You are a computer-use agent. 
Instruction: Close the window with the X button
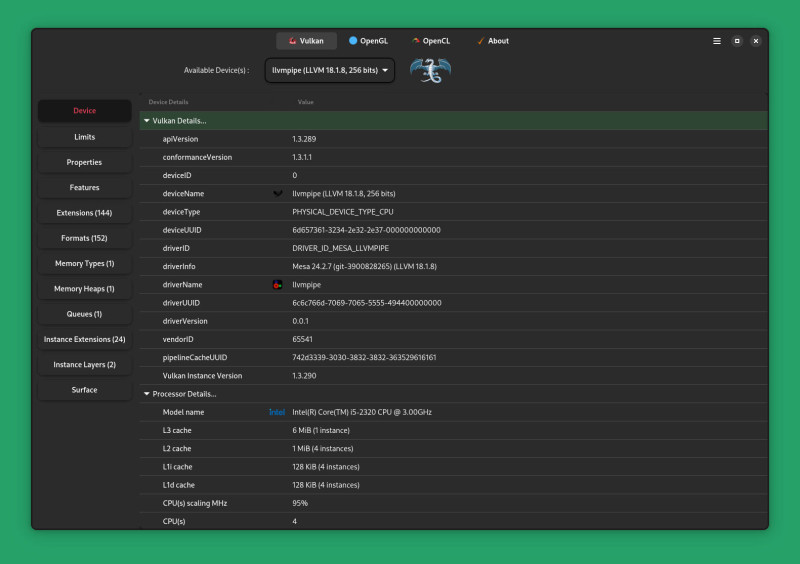click(756, 41)
